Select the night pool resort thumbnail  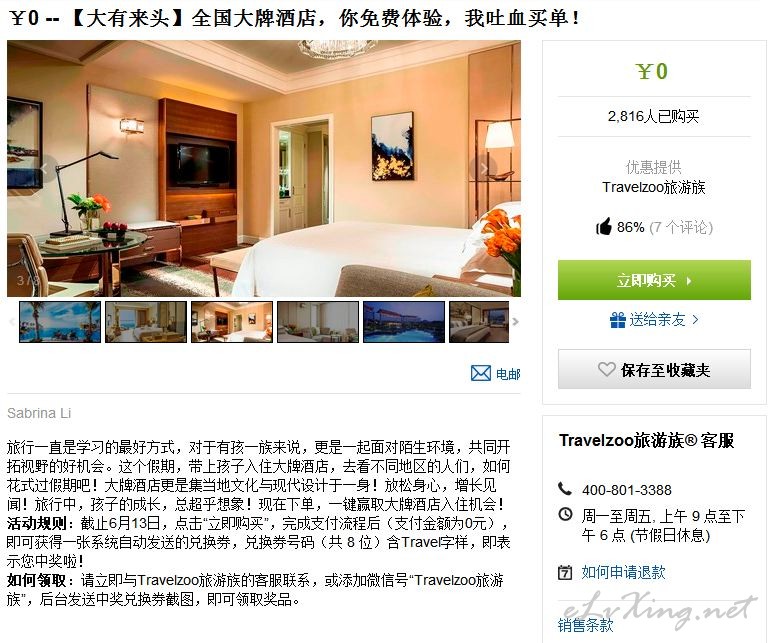click(x=404, y=322)
